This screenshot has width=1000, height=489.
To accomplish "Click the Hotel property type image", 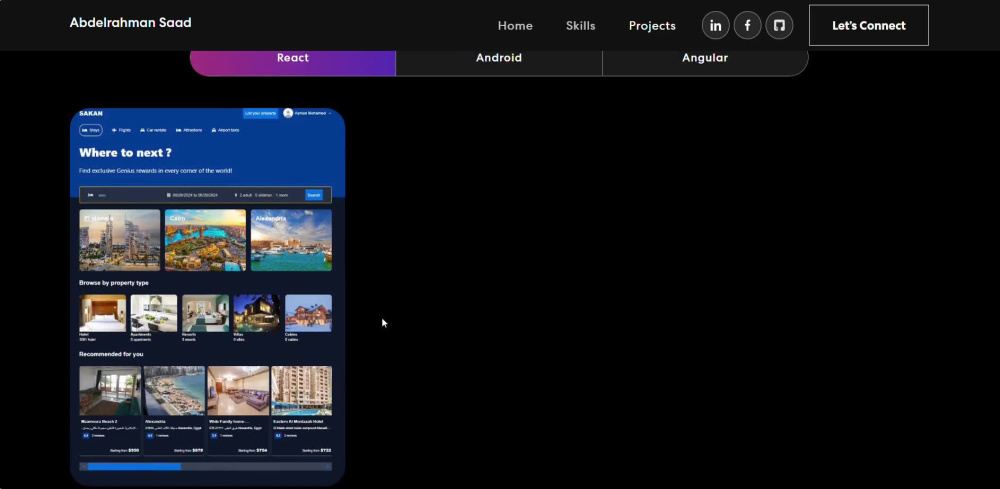I will coord(103,313).
